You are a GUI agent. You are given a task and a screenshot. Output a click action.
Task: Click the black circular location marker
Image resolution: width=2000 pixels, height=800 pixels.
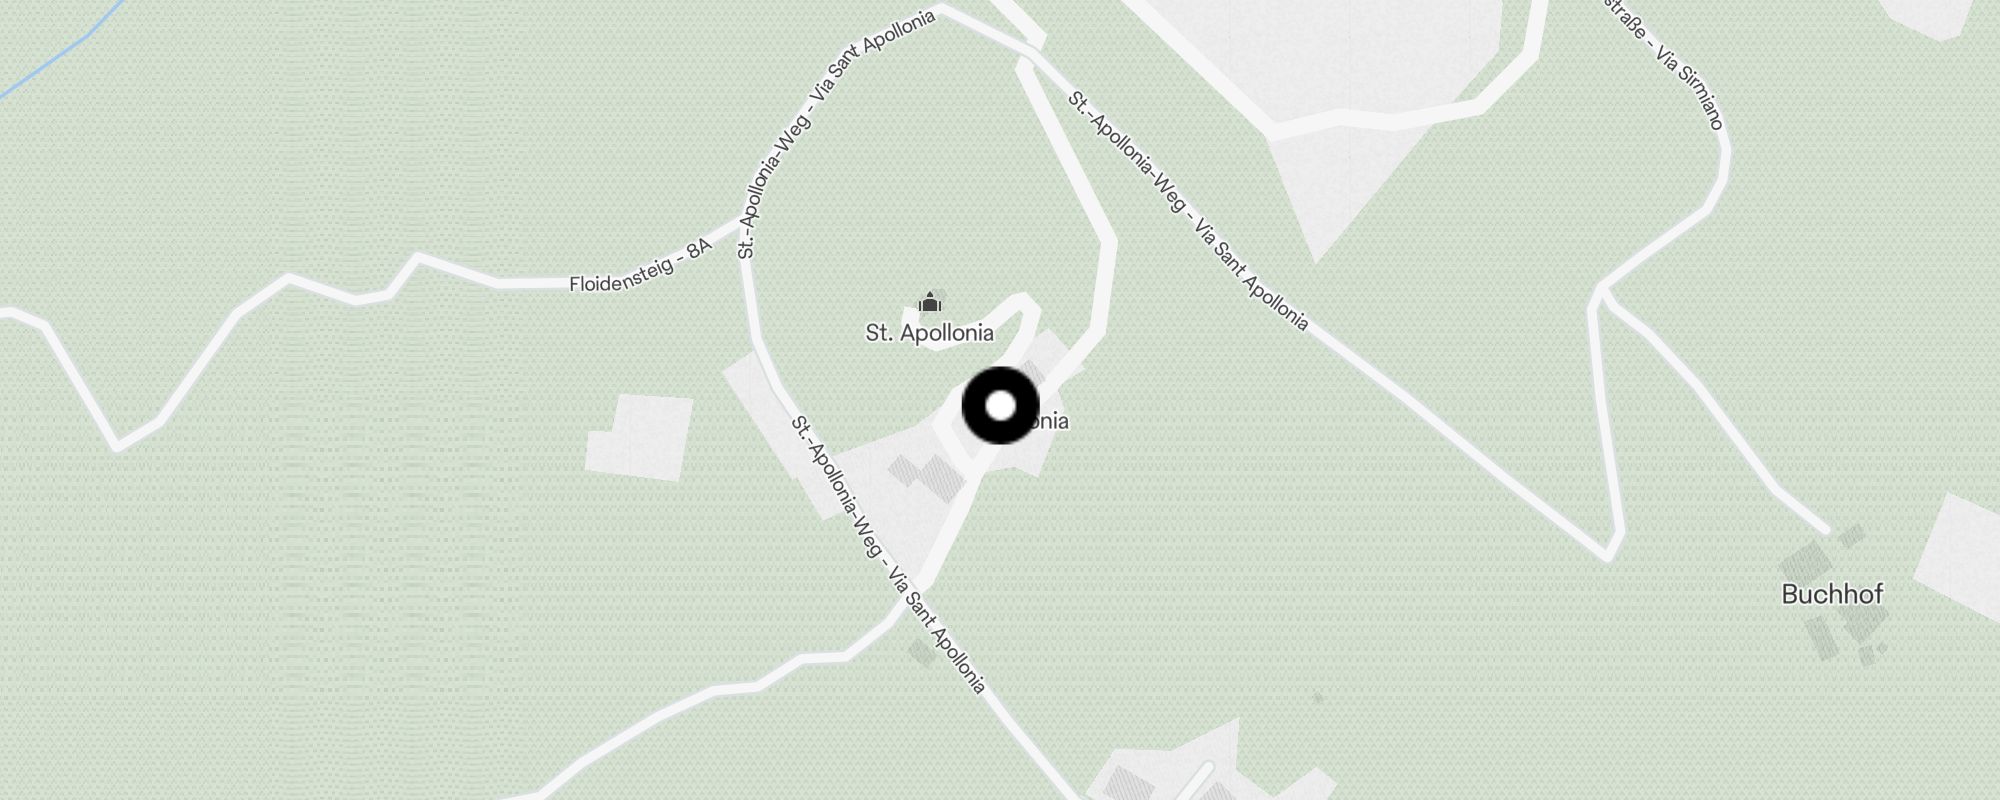pyautogui.click(x=1001, y=406)
